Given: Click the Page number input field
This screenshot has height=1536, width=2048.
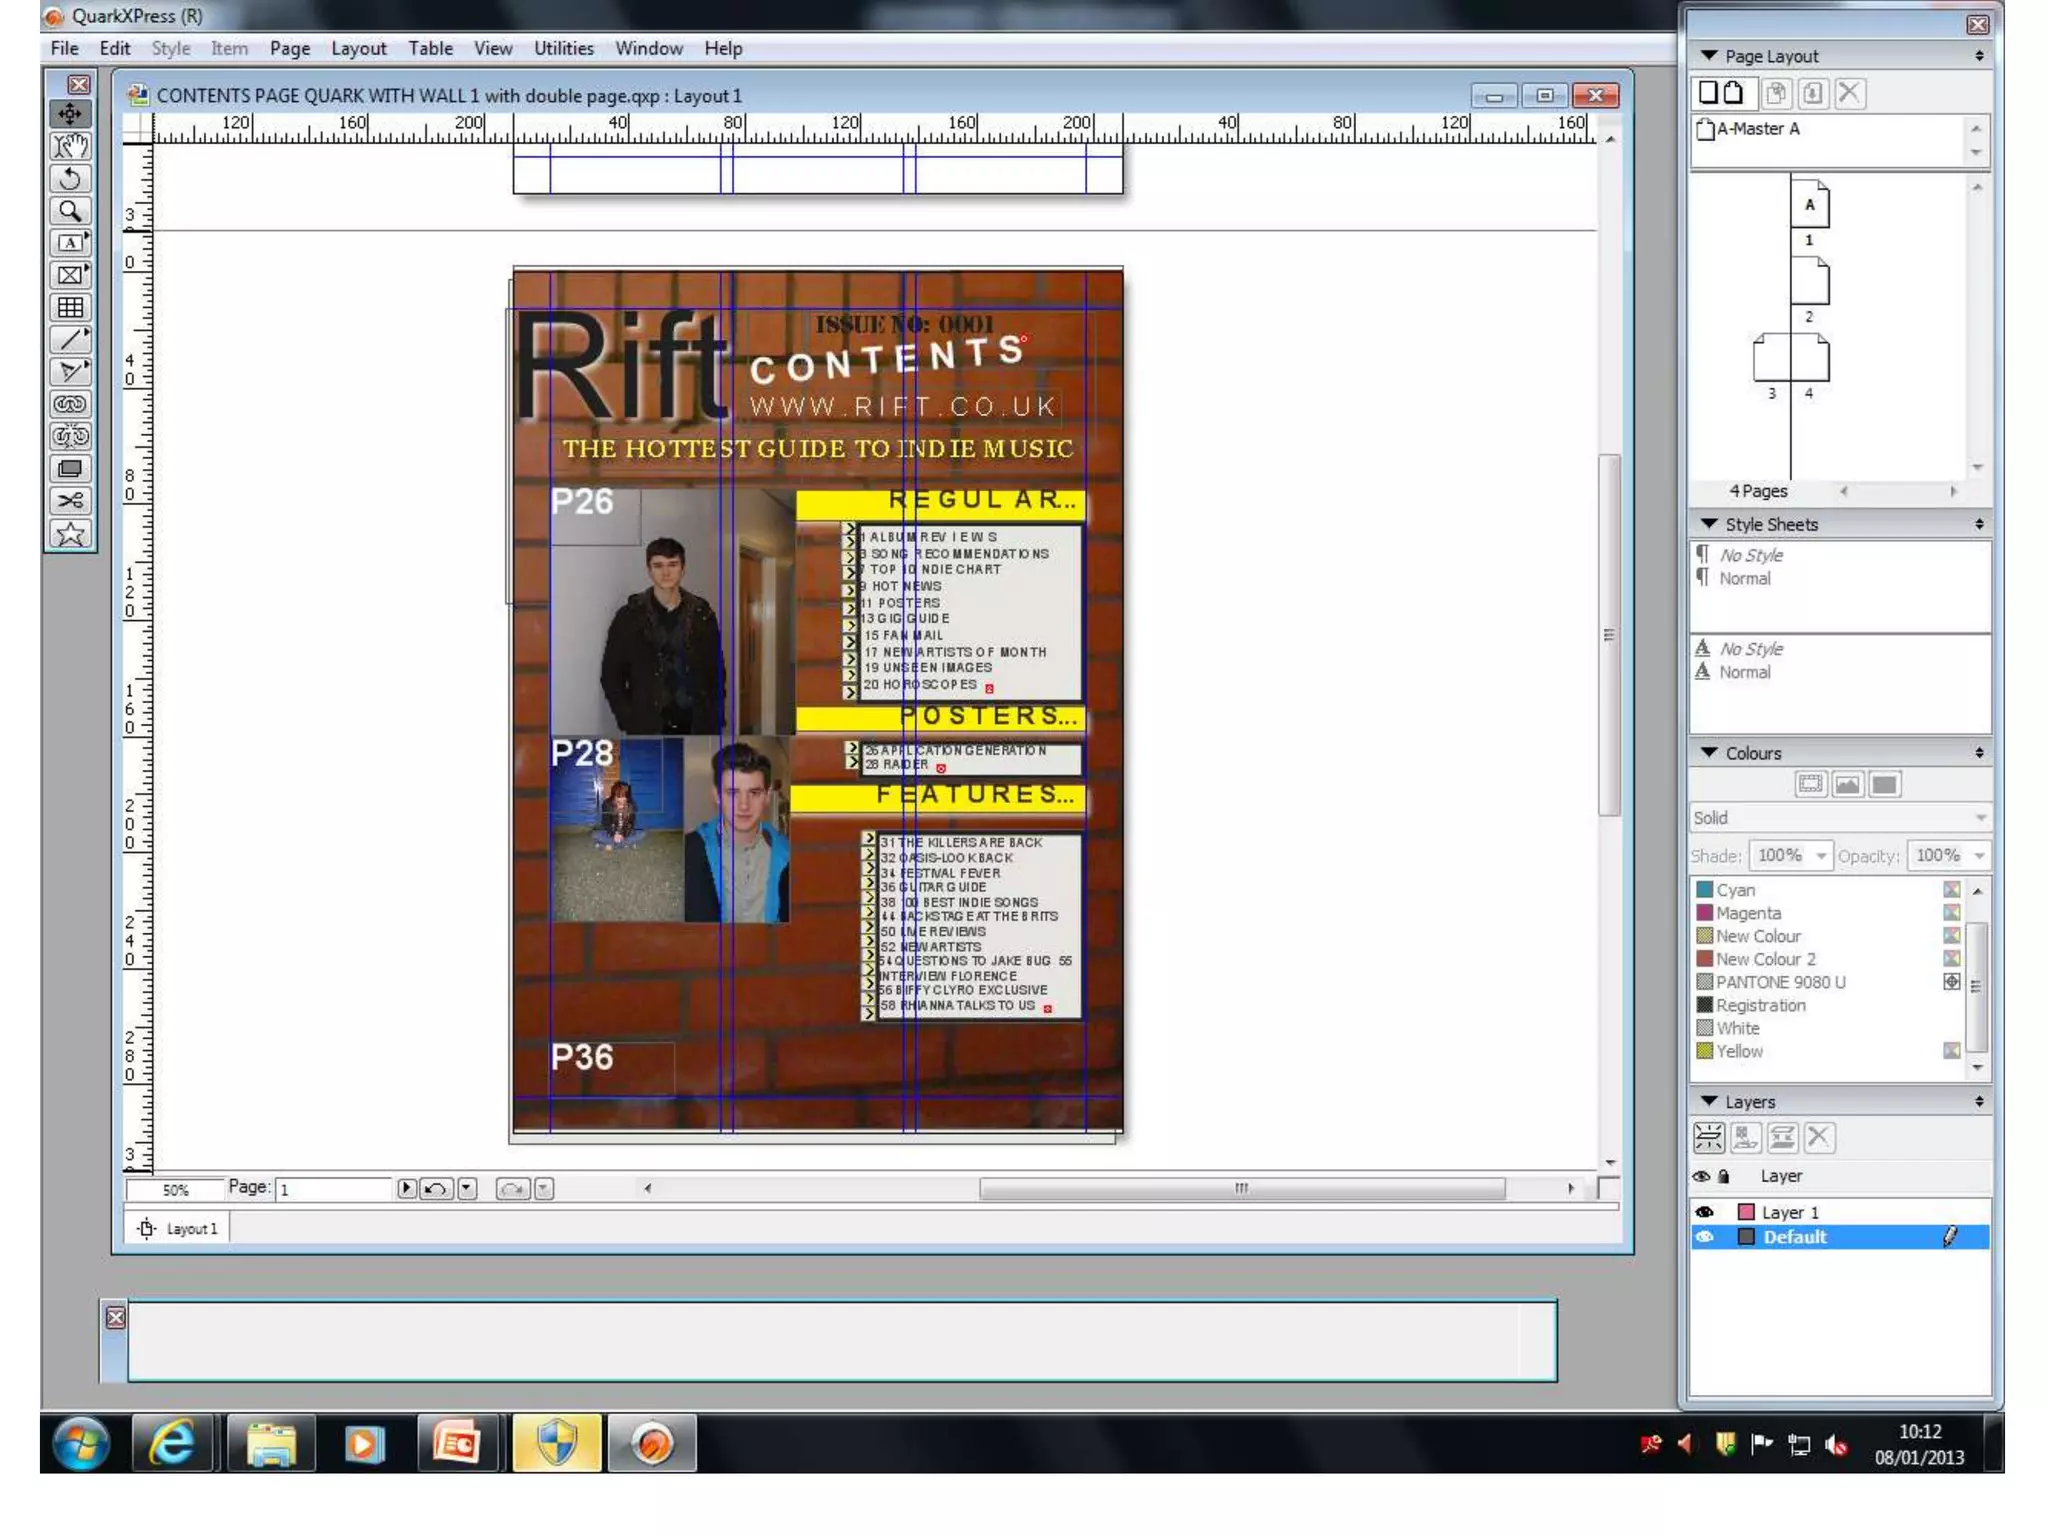Looking at the screenshot, I should (332, 1189).
